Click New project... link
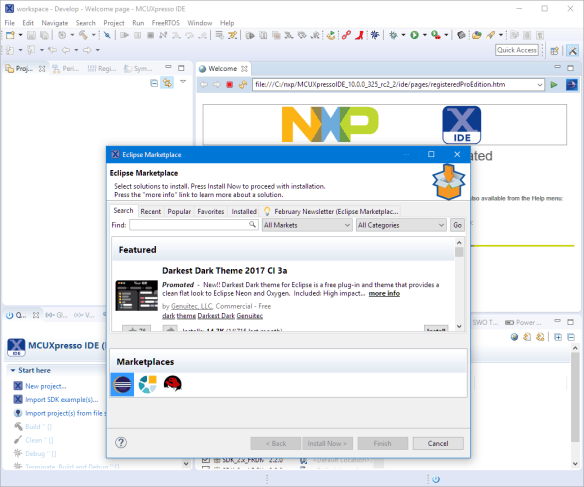 [45, 386]
